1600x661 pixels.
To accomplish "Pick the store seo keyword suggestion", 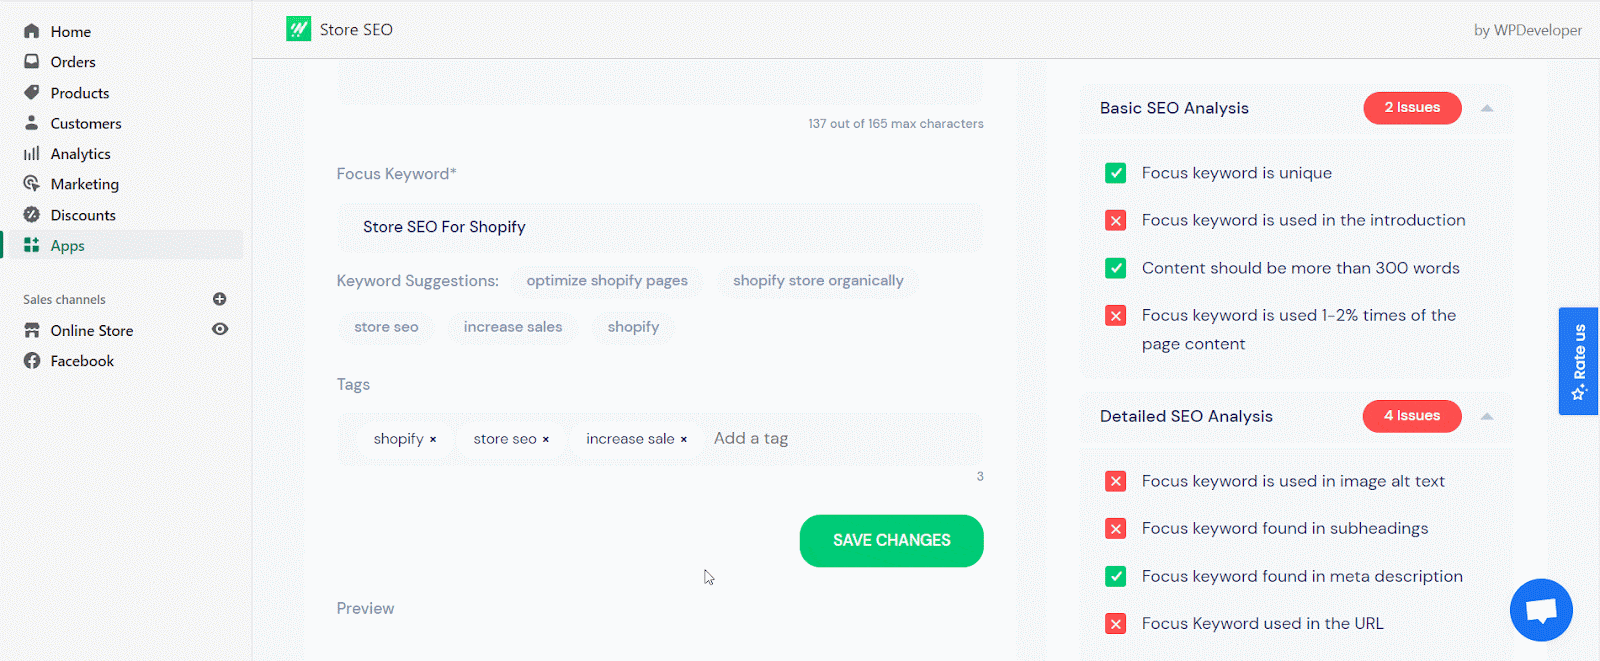I will [386, 327].
